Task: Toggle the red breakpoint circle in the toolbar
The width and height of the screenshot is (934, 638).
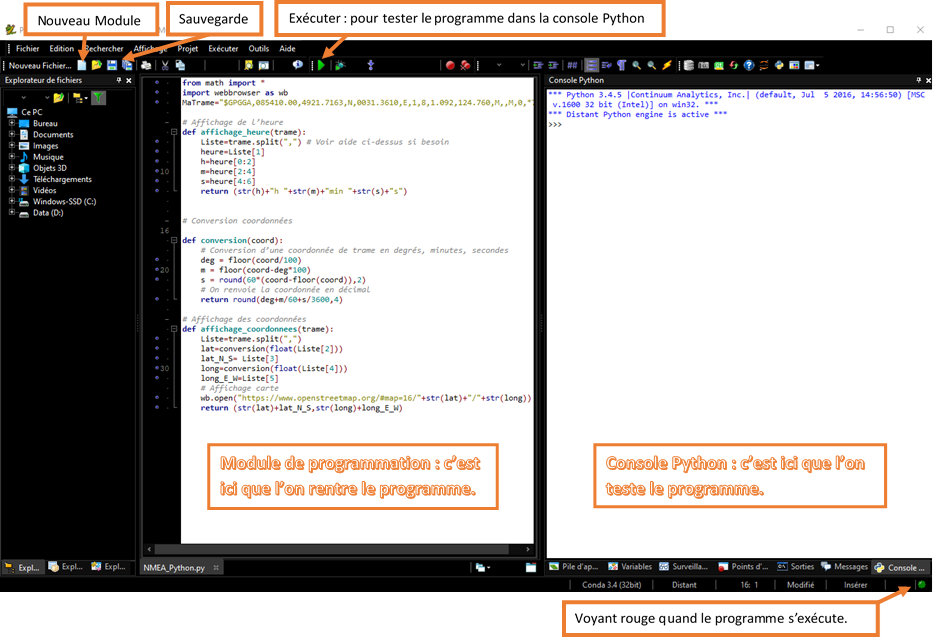Action: point(450,65)
